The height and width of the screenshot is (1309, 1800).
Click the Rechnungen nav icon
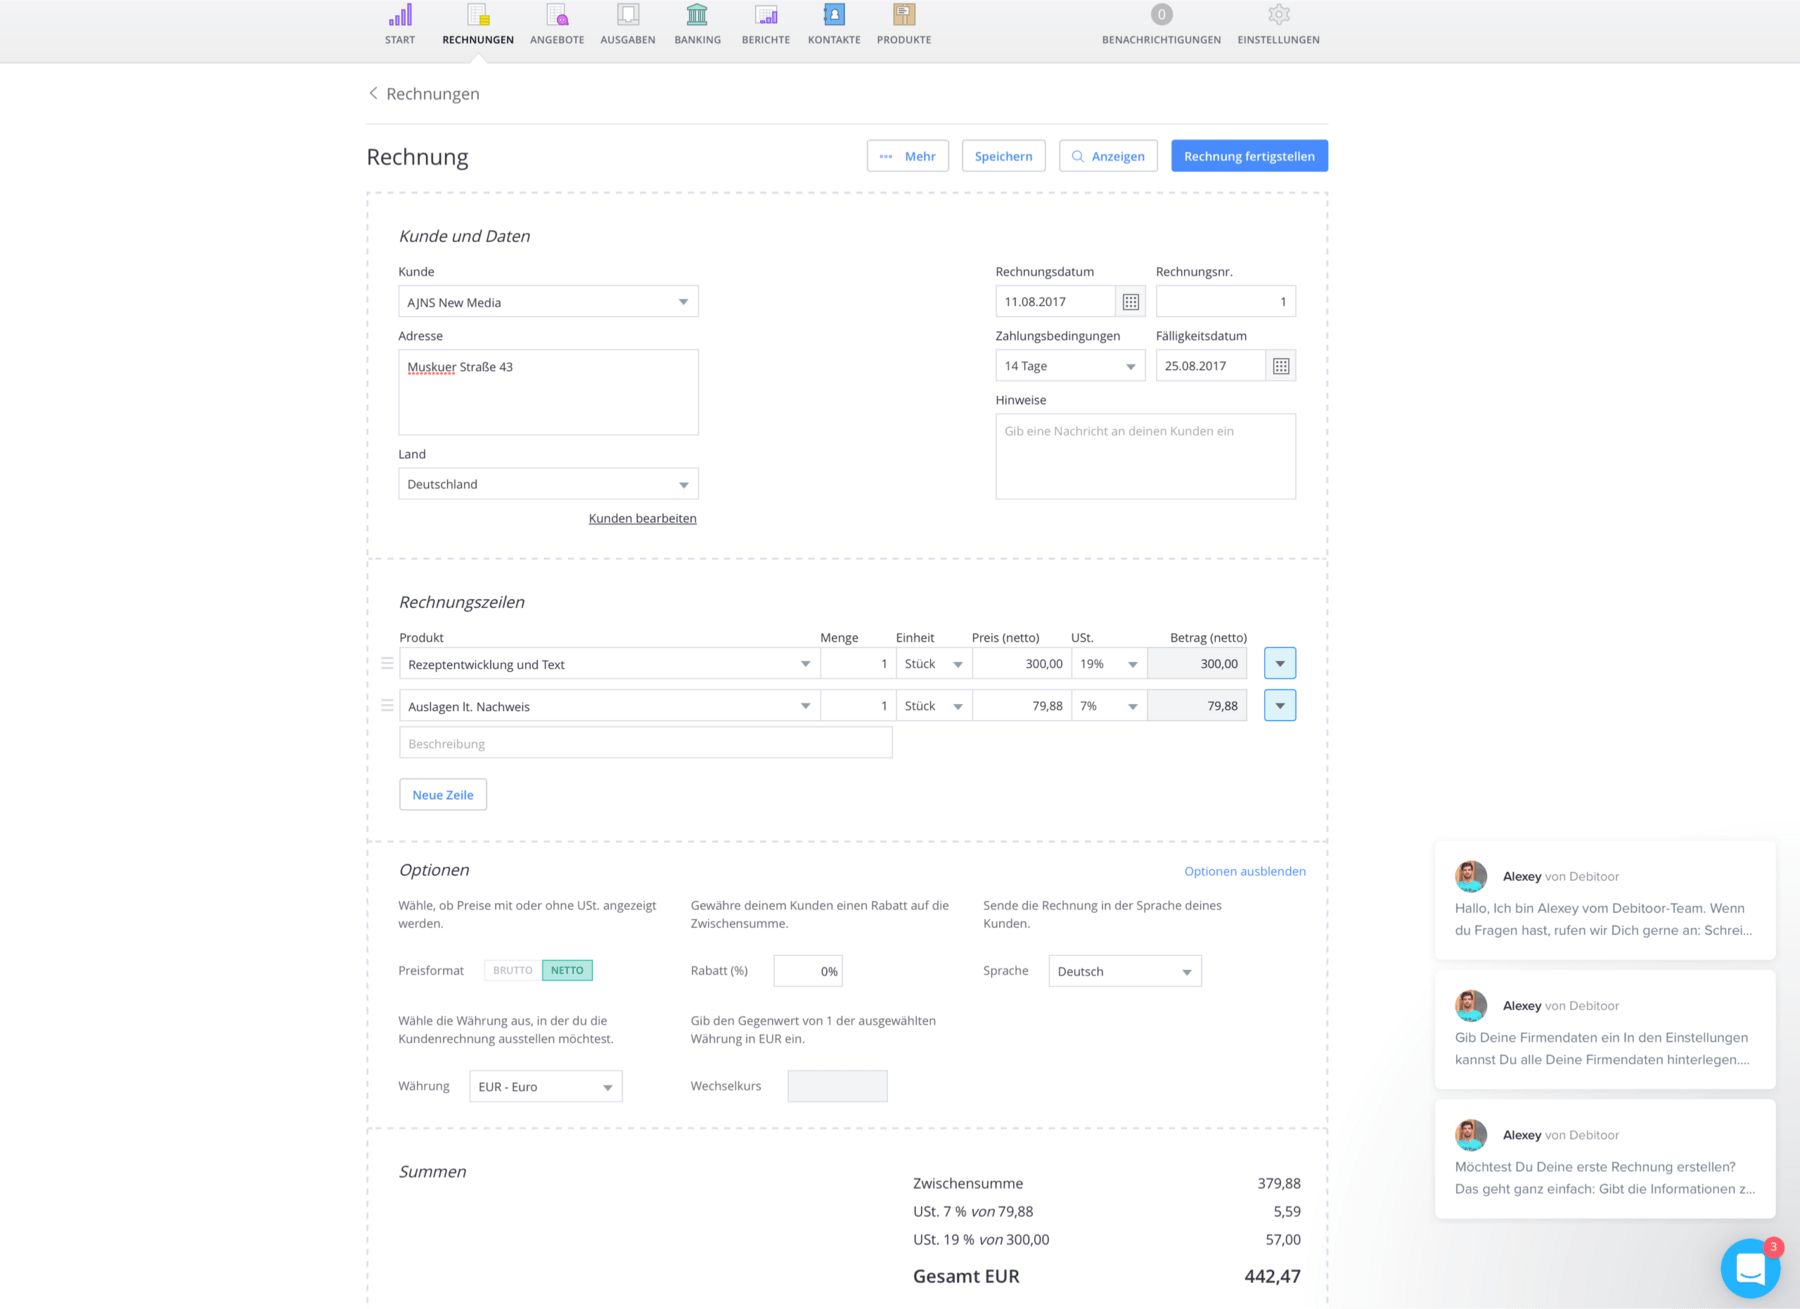point(478,16)
